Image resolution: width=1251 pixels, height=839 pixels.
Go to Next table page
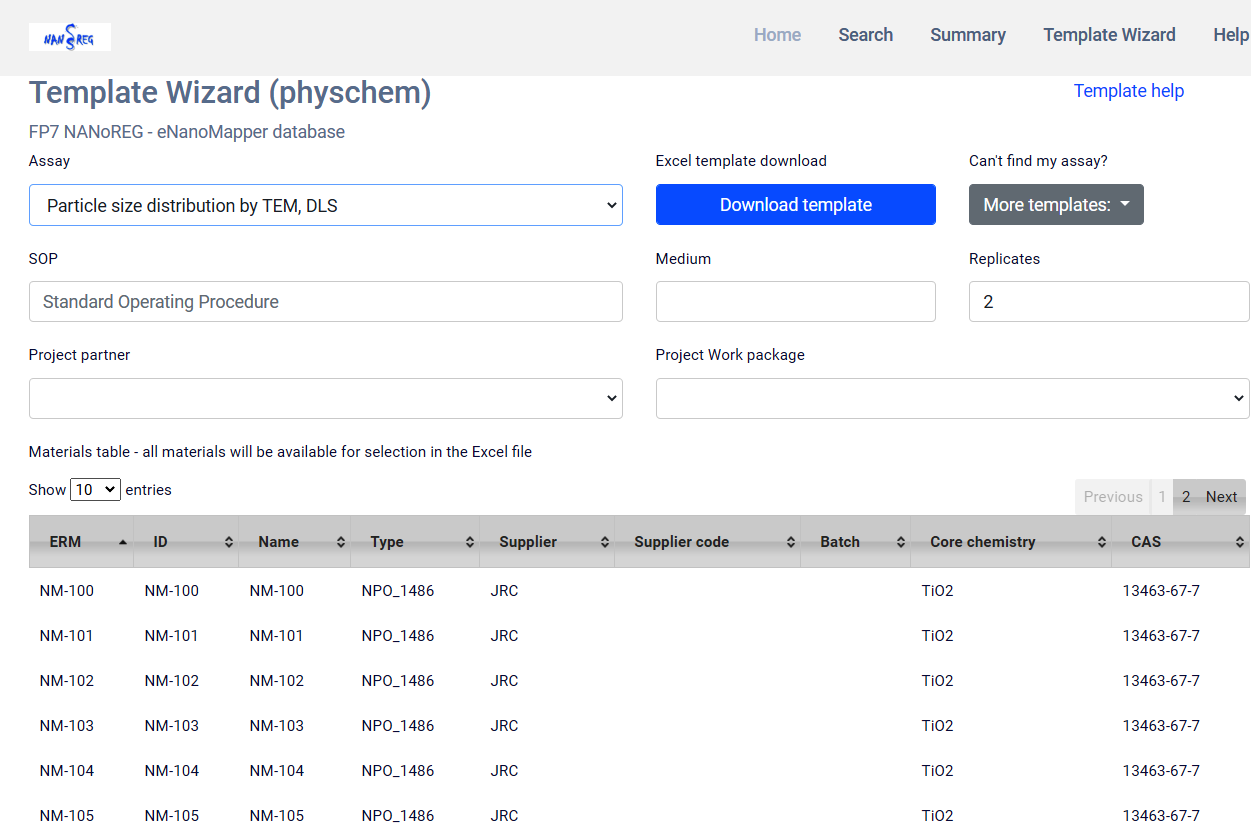point(1221,497)
